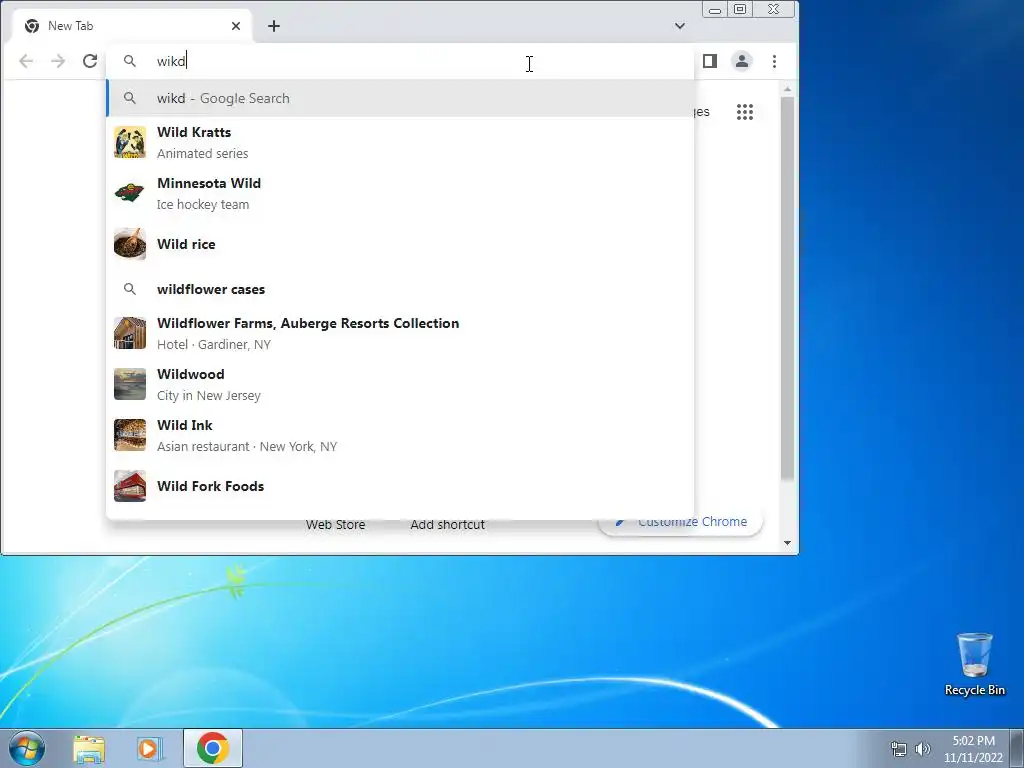This screenshot has width=1024, height=768.
Task: Click search icon beside wildflower cases
Action: [130, 289]
